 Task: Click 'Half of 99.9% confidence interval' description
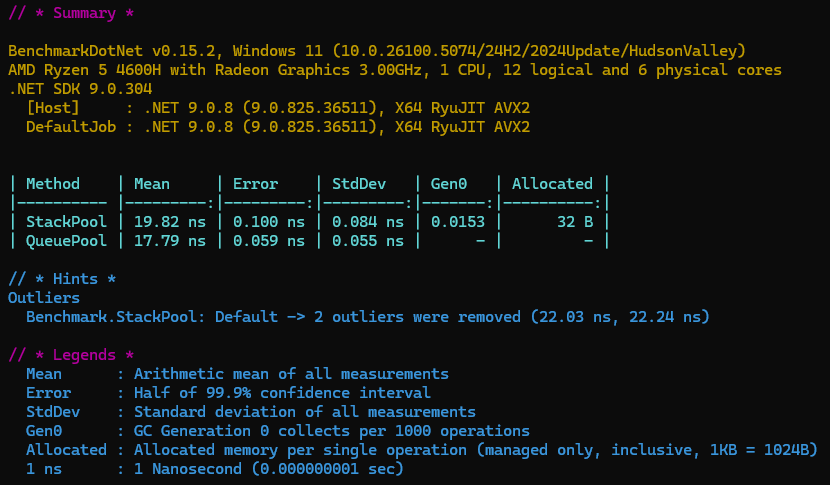pyautogui.click(x=282, y=393)
